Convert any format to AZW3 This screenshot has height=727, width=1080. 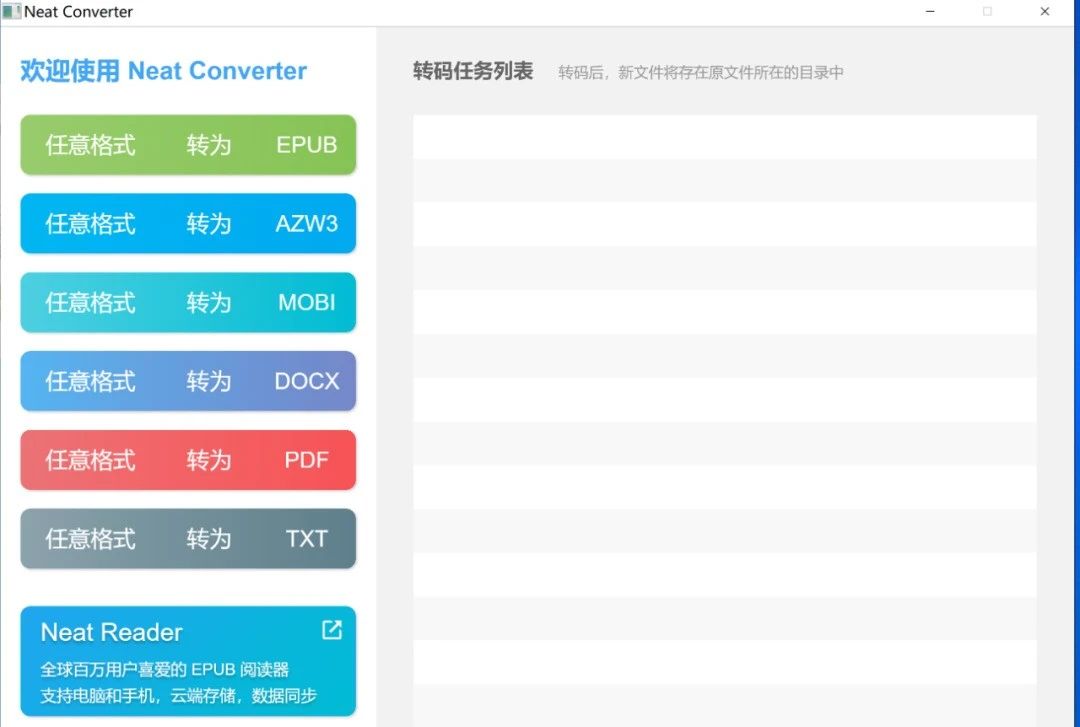tap(188, 223)
